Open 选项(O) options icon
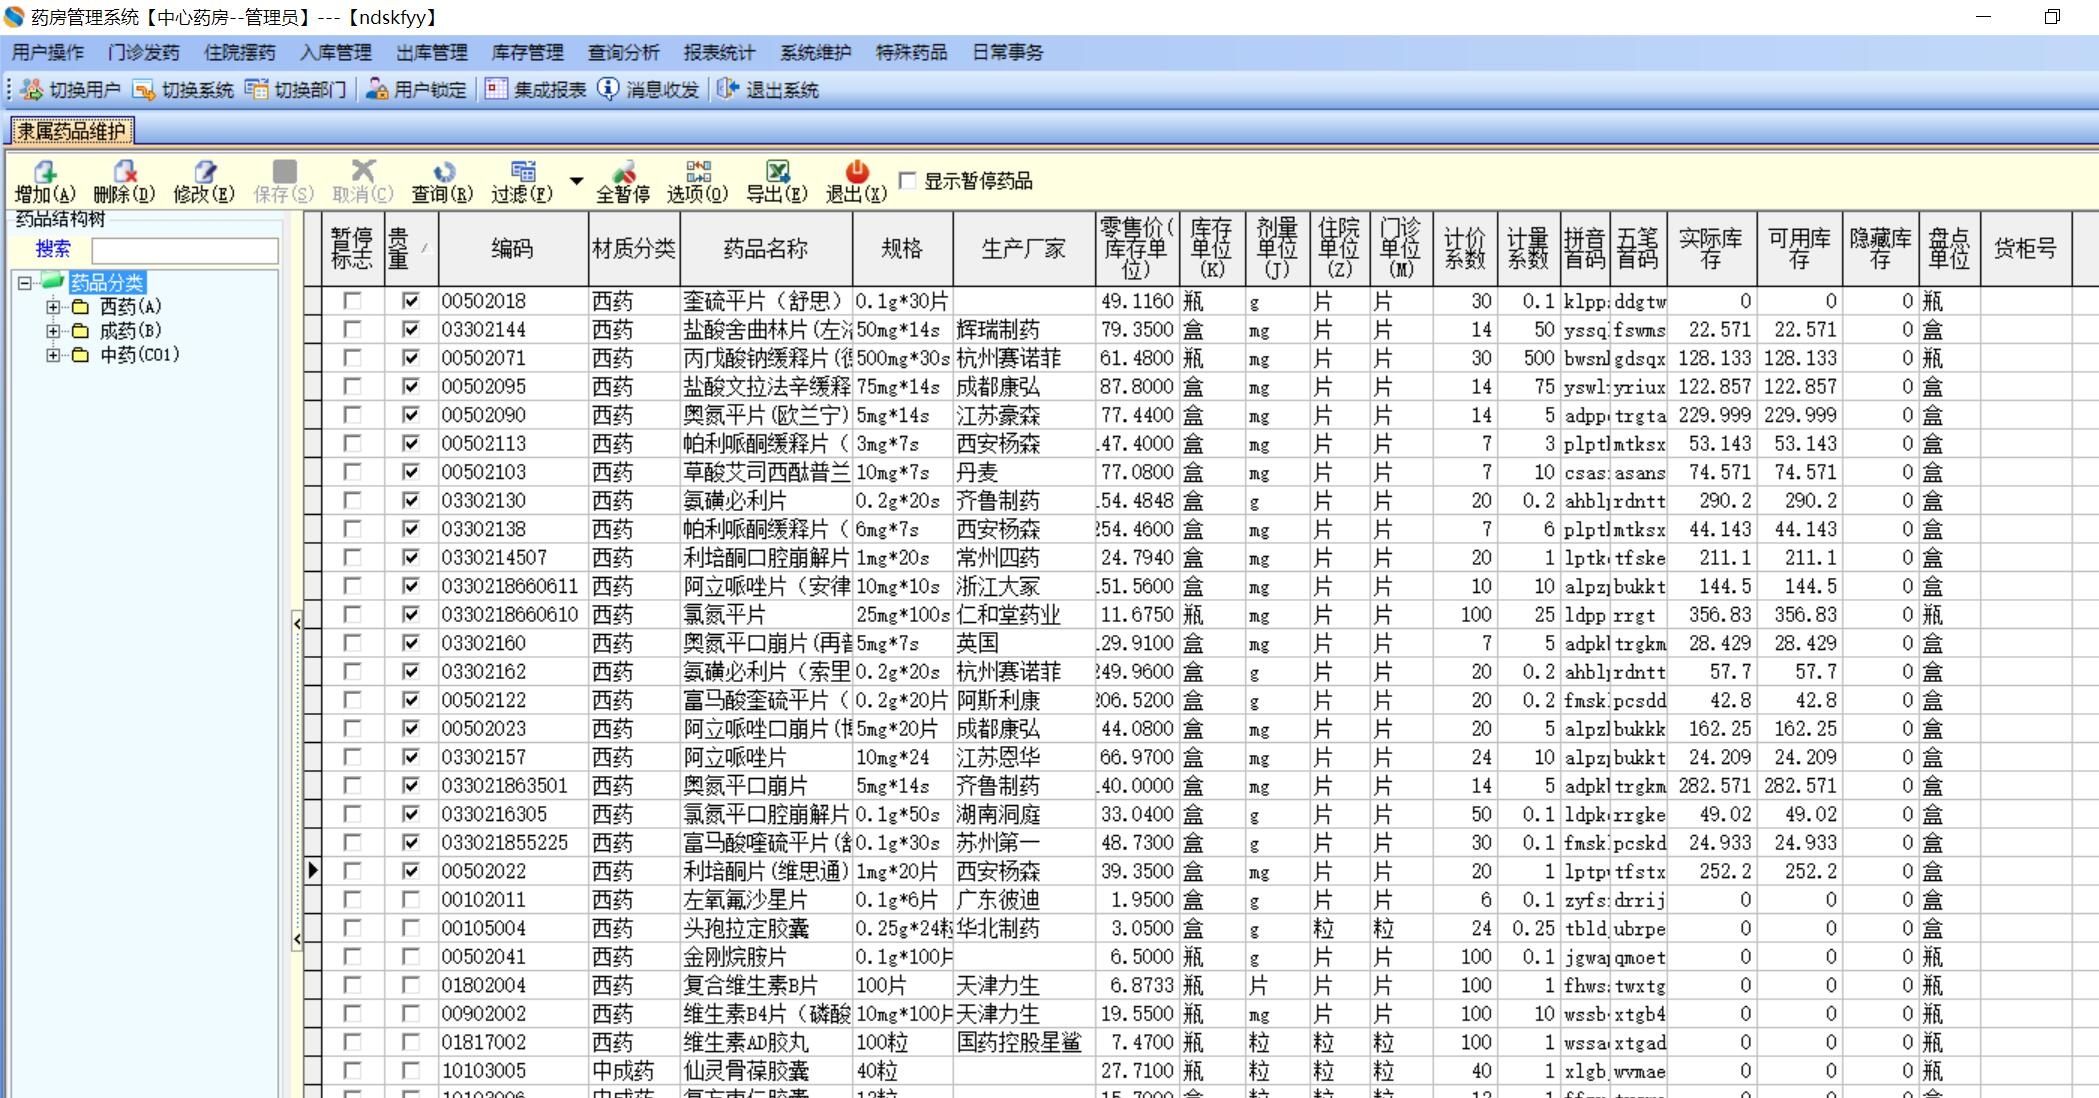2099x1098 pixels. pos(698,172)
